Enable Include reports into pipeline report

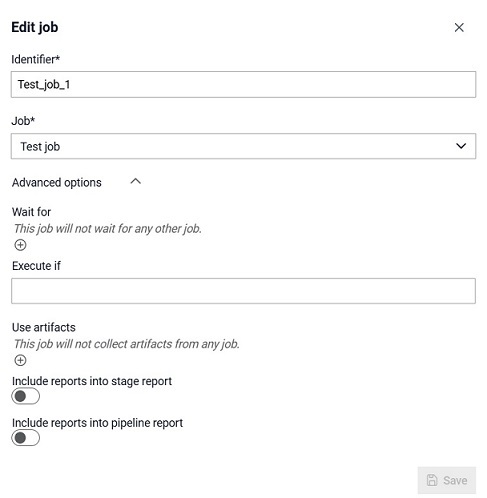[25, 438]
